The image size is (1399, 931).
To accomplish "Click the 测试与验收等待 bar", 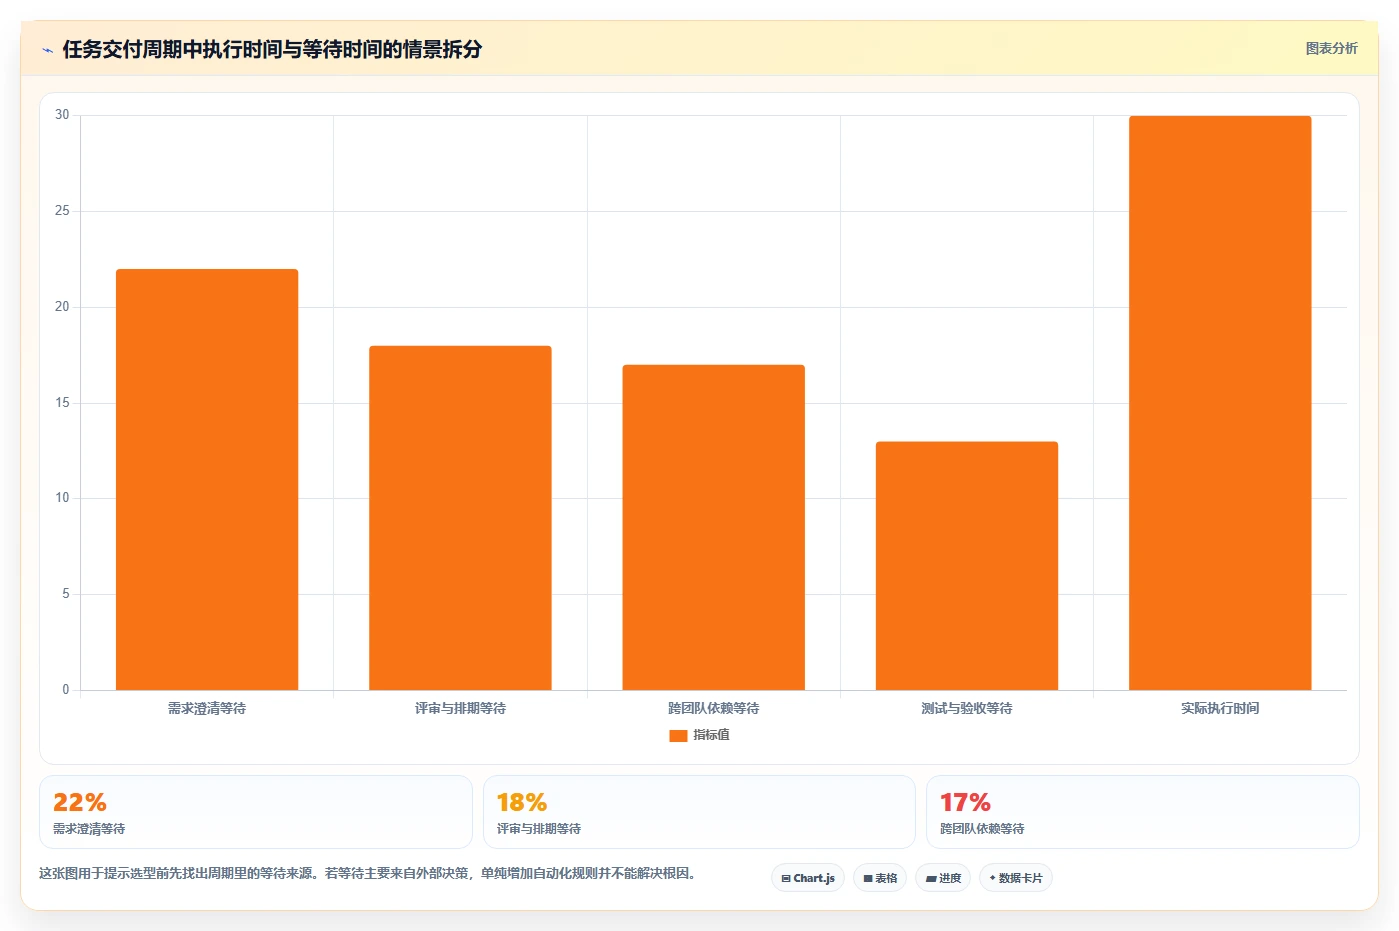I will (967, 566).
